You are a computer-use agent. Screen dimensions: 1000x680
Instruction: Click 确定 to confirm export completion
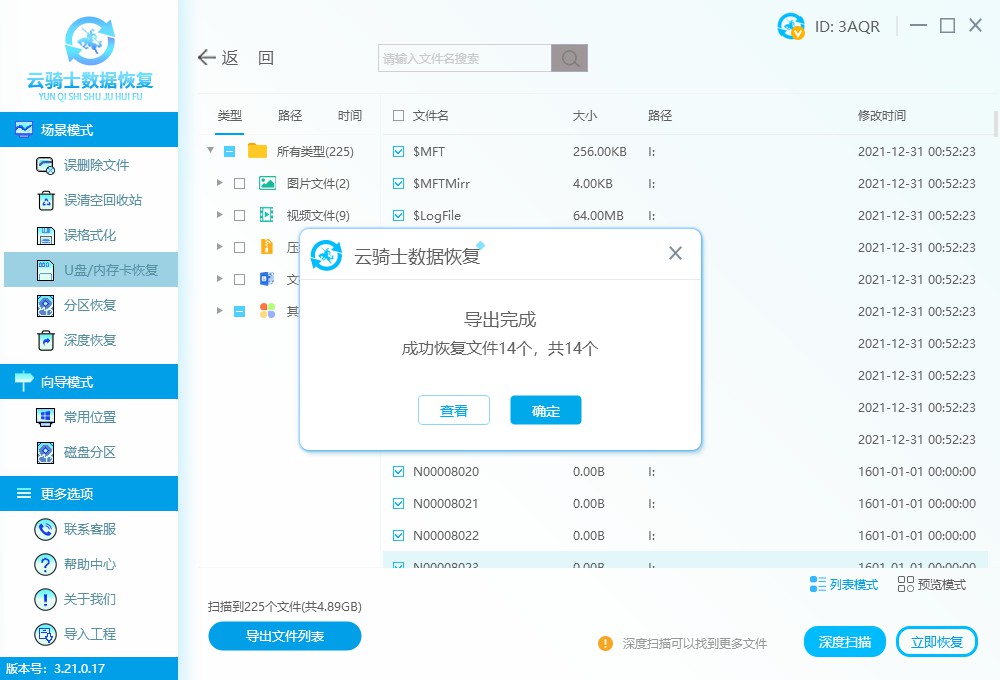click(x=545, y=410)
